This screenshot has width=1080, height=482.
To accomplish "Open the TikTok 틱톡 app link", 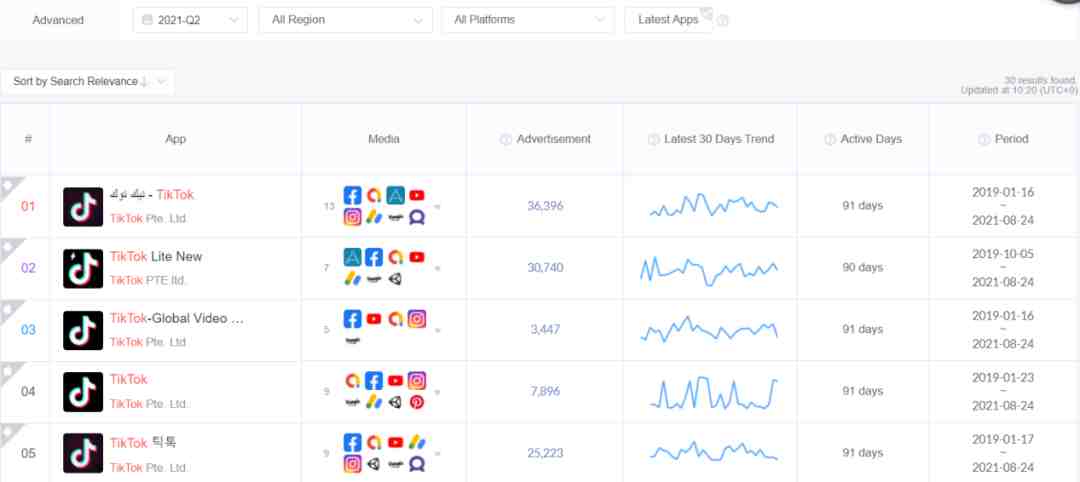I will tap(143, 443).
